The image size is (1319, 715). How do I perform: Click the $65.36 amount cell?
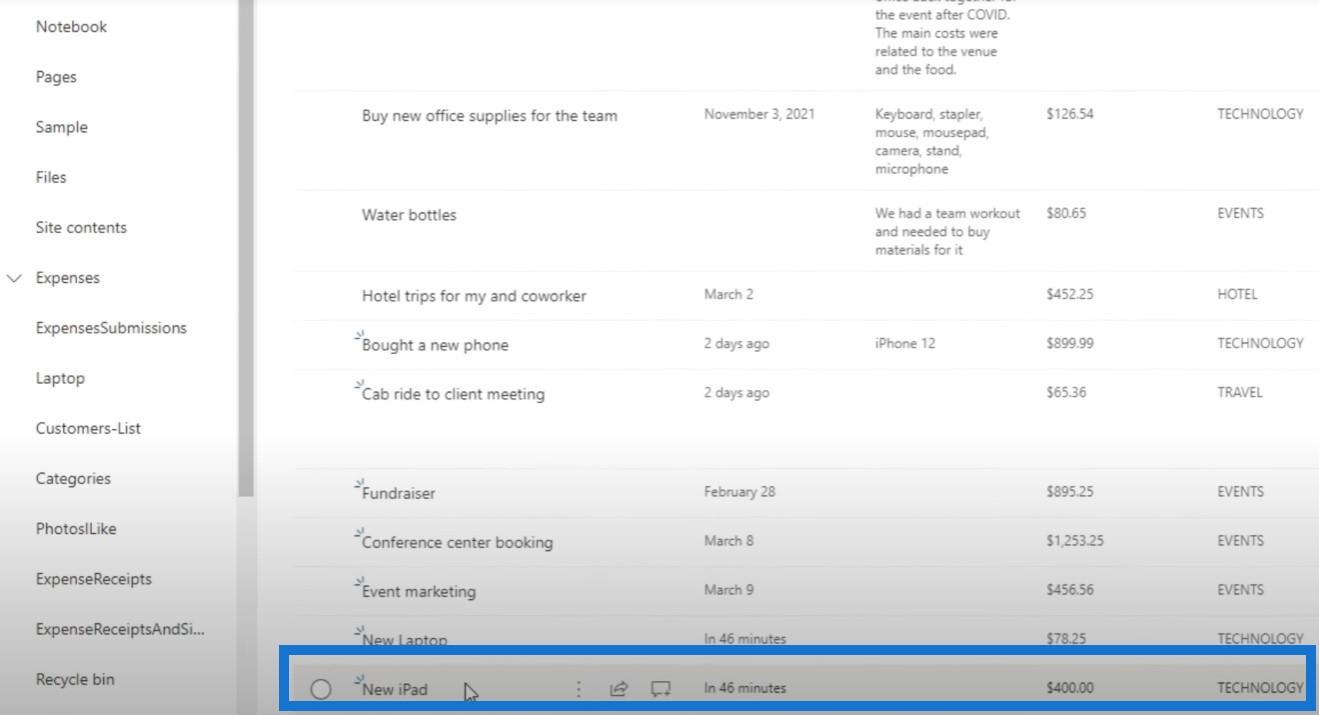point(1066,392)
